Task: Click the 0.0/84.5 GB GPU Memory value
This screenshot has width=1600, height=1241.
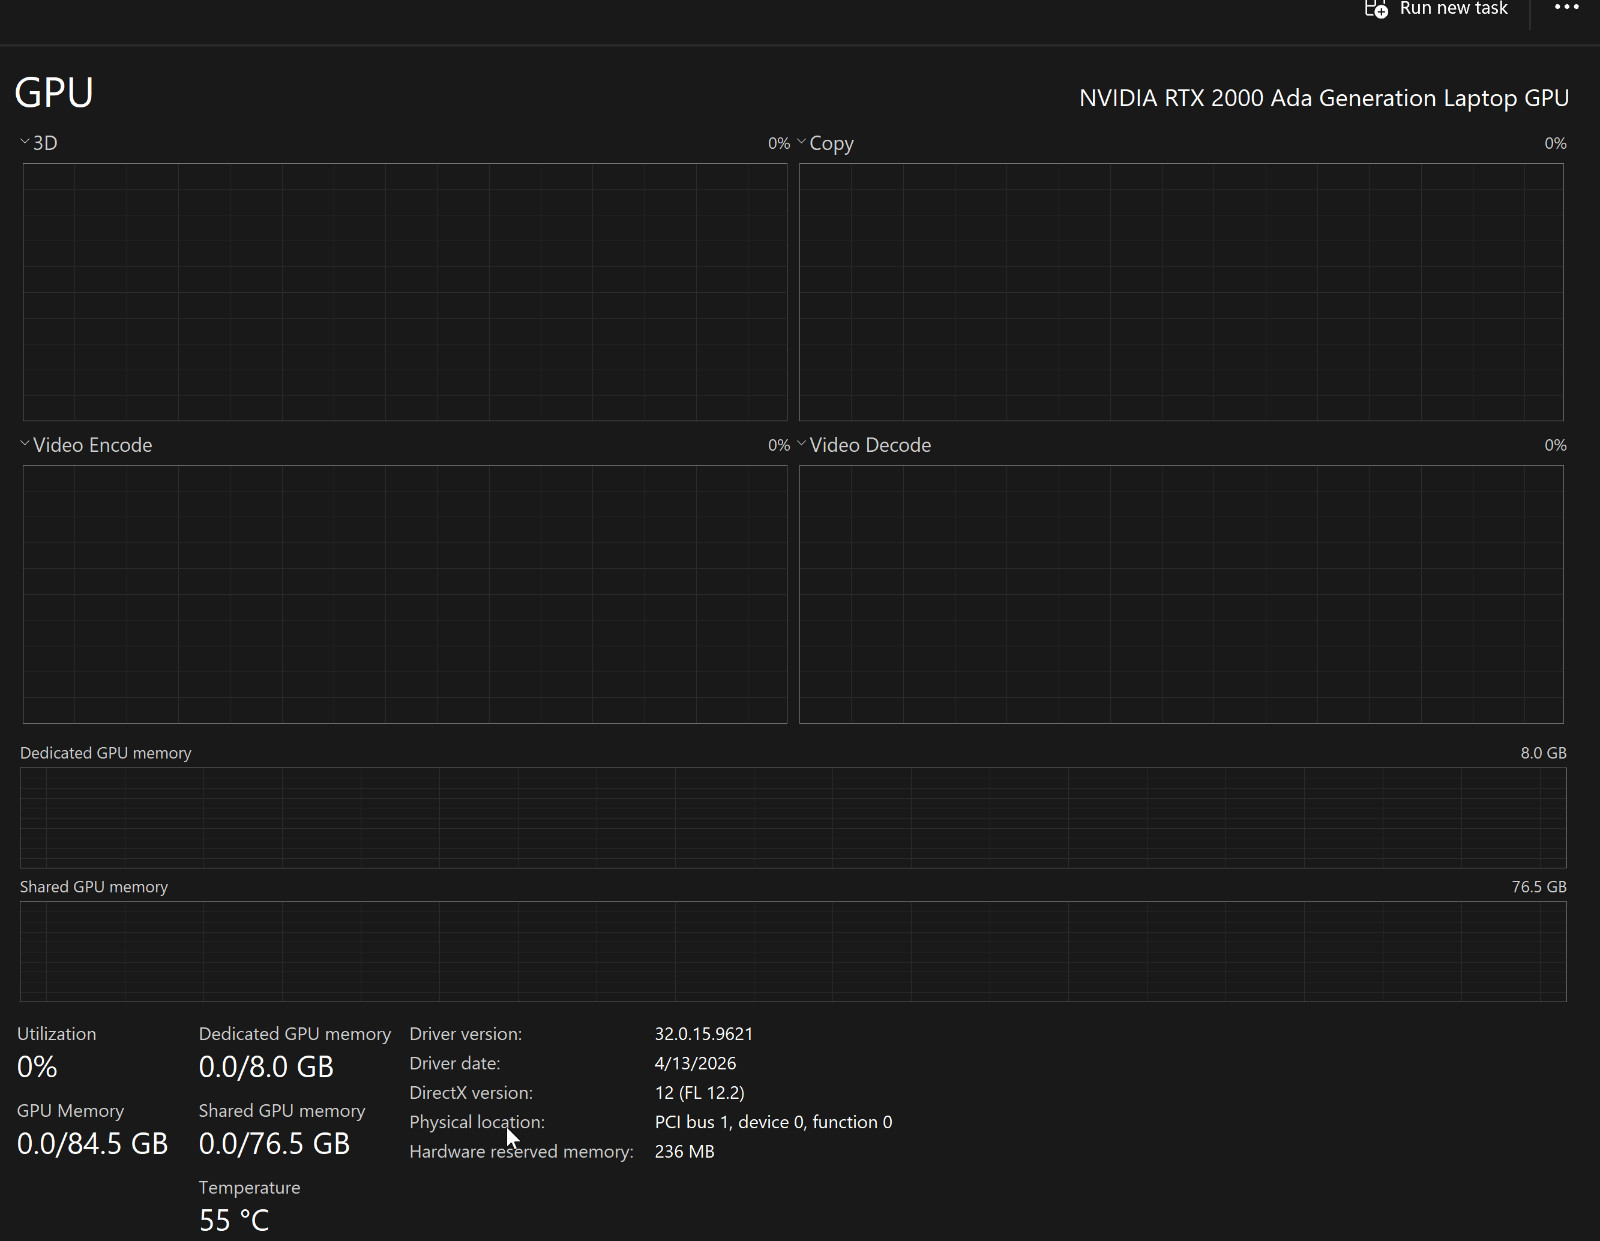Action: [x=92, y=1144]
